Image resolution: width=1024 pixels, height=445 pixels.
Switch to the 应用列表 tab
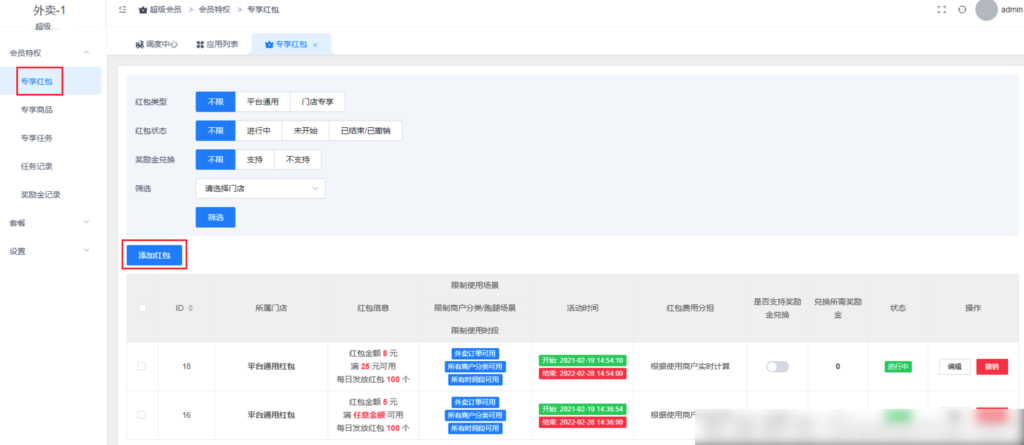[x=217, y=44]
